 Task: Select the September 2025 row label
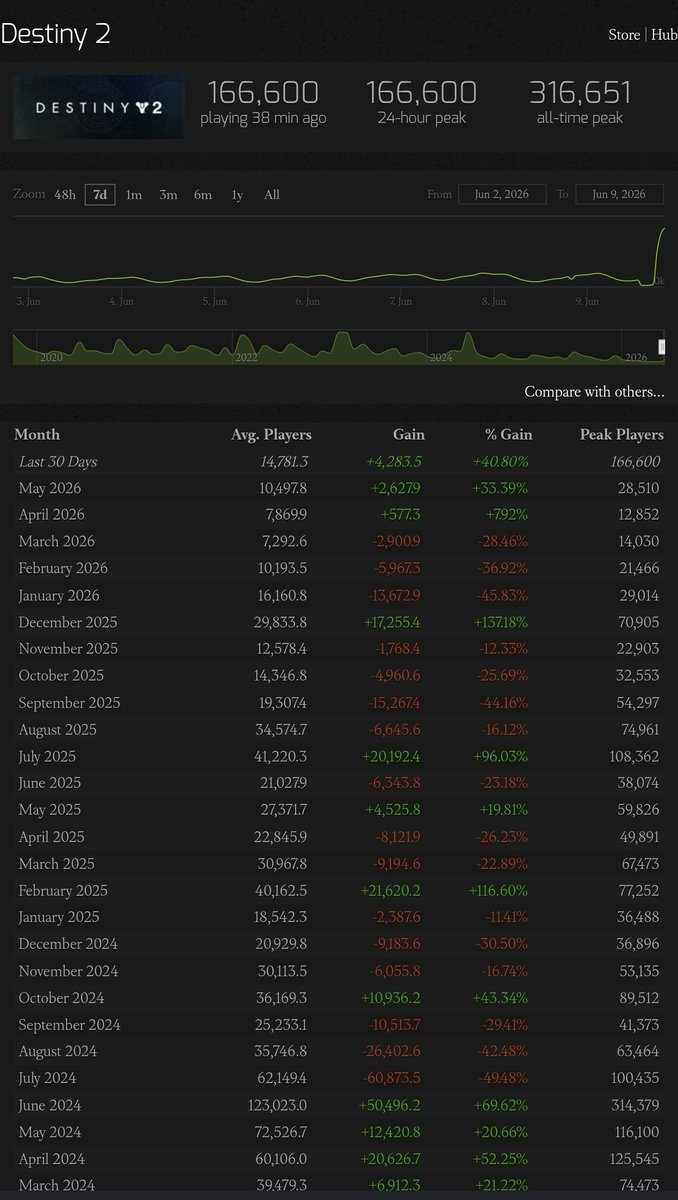69,702
